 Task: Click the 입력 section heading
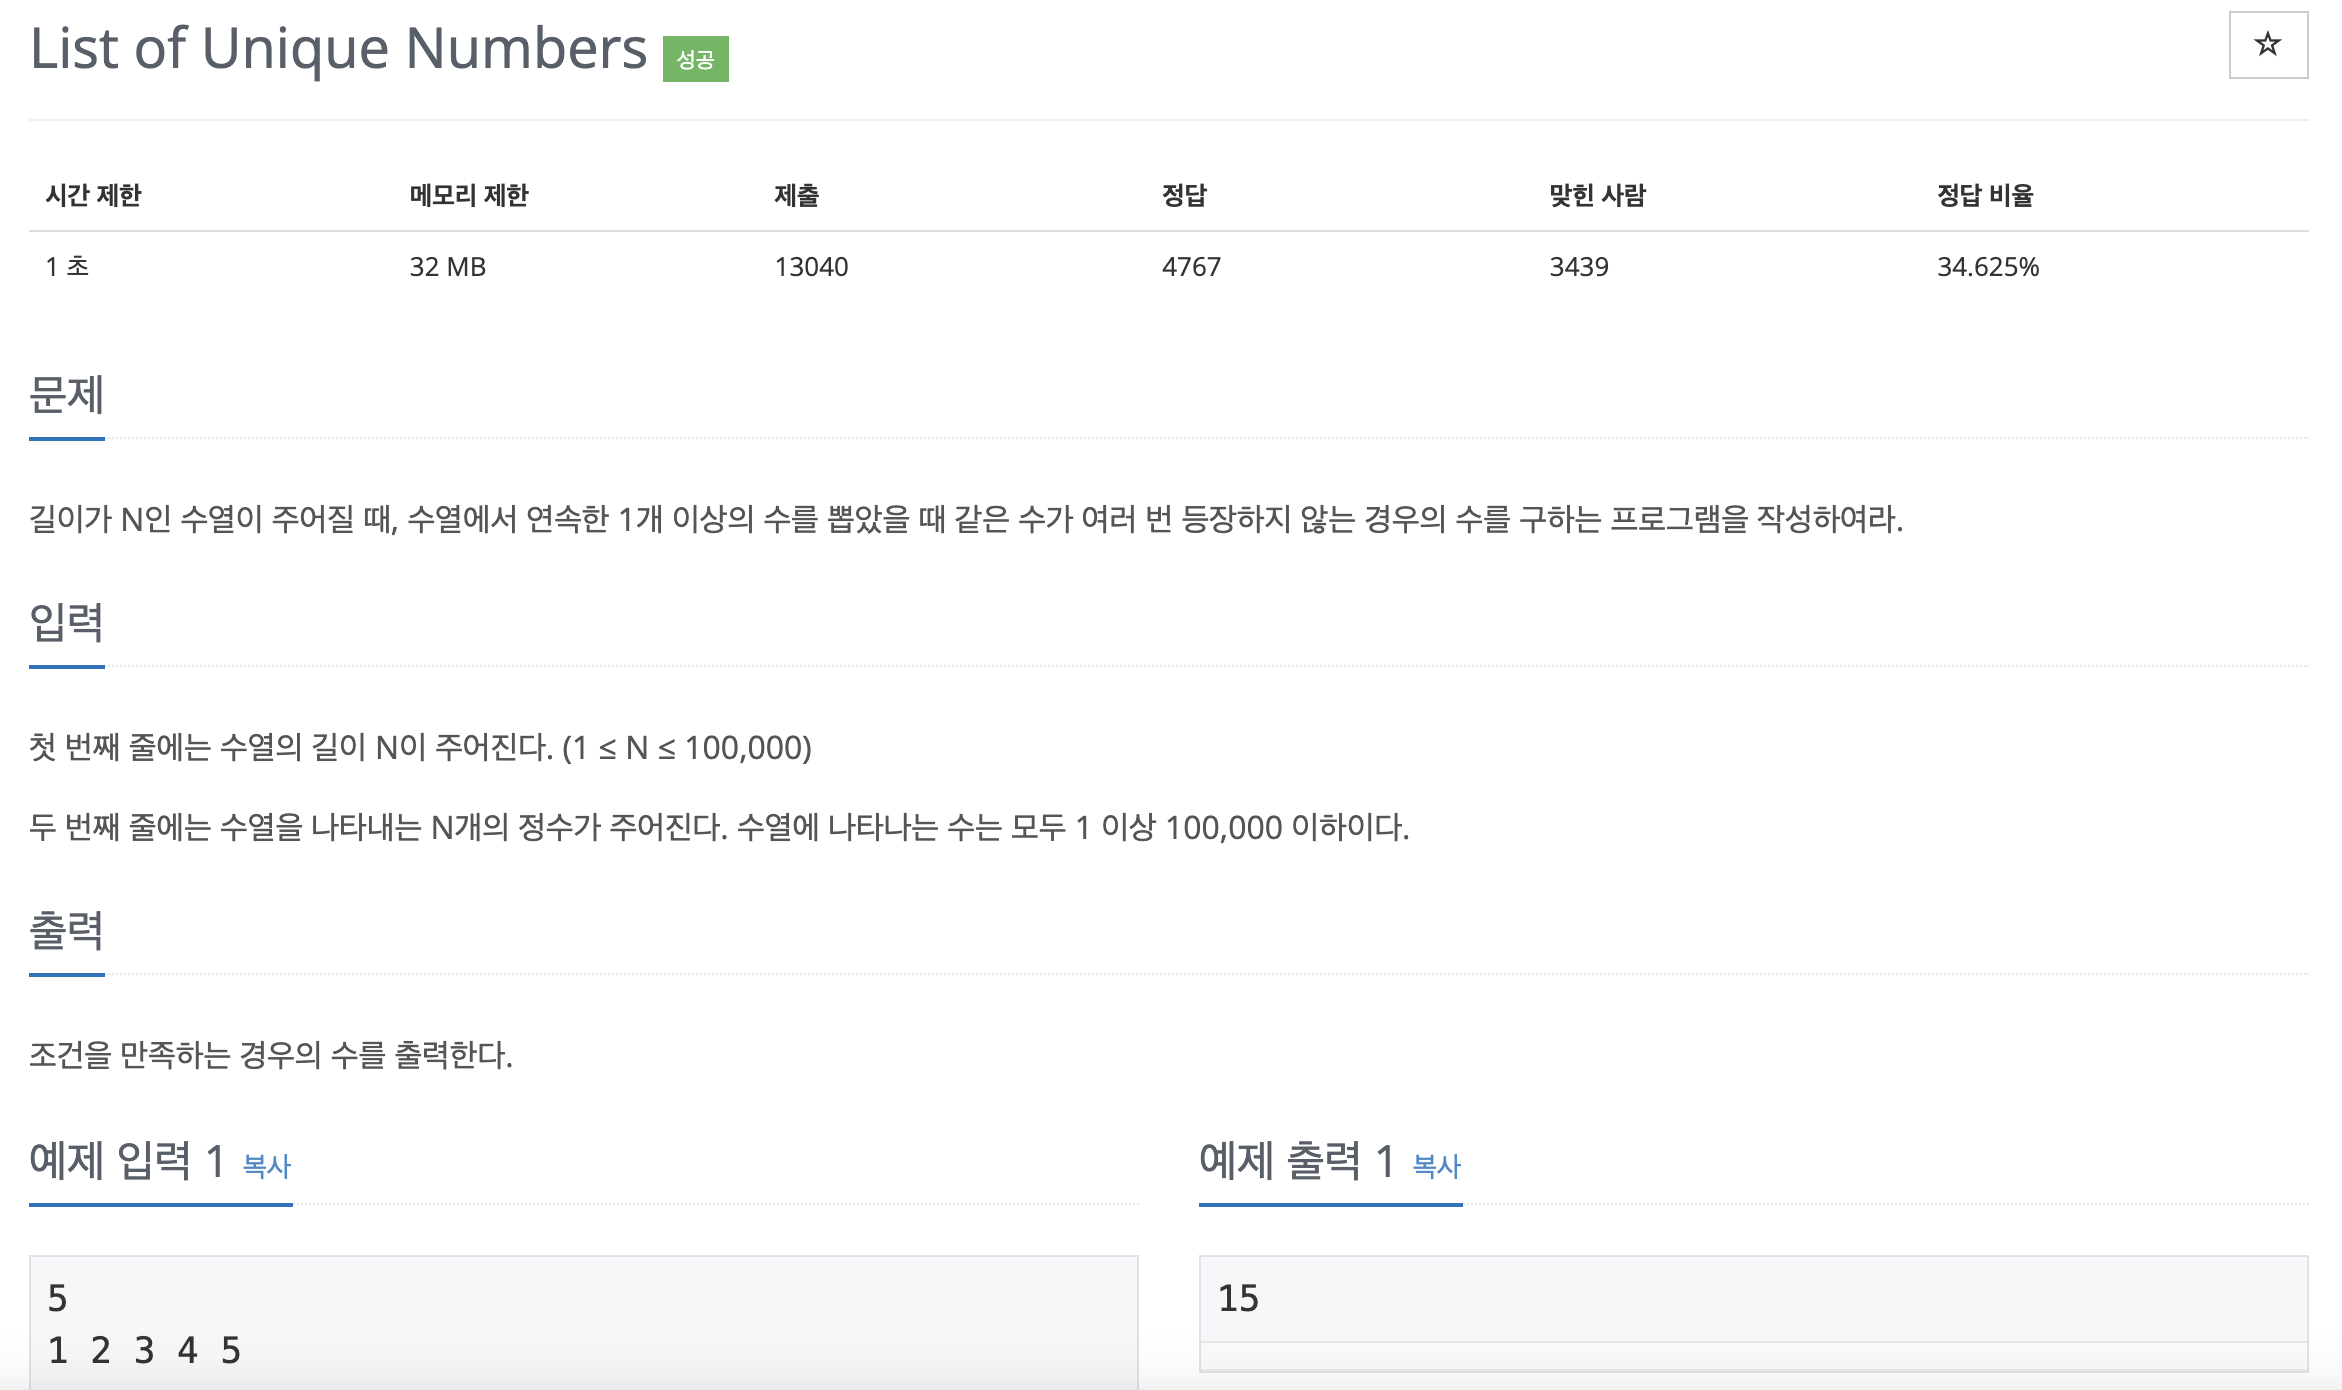point(67,622)
